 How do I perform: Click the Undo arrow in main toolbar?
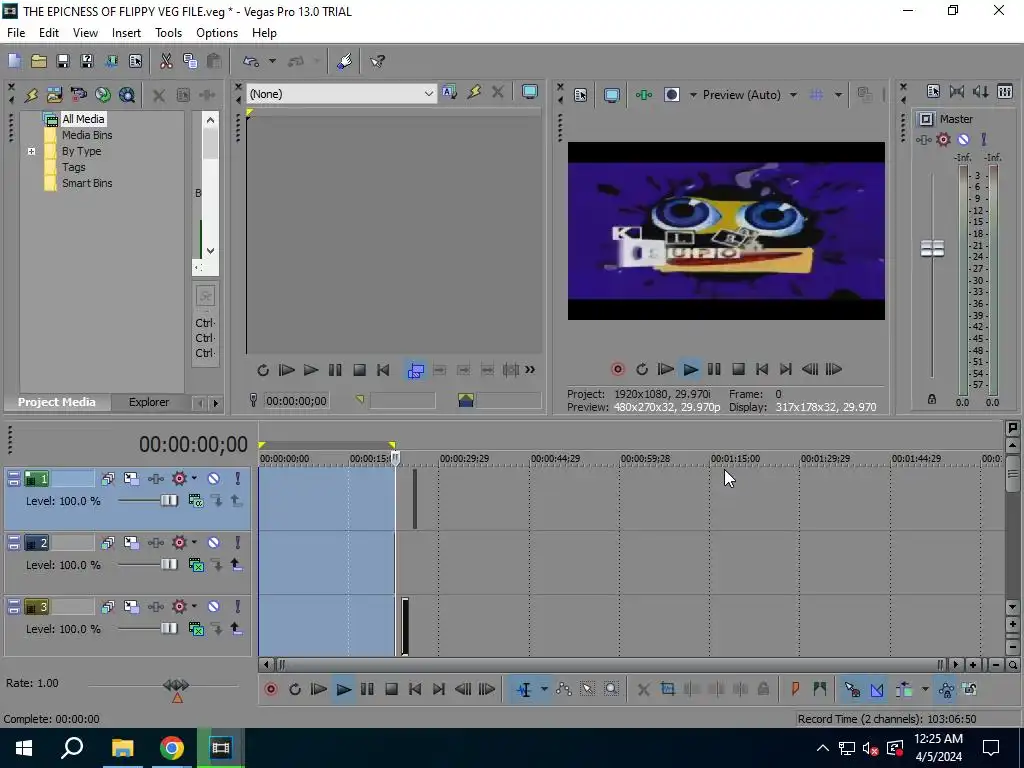pyautogui.click(x=251, y=61)
